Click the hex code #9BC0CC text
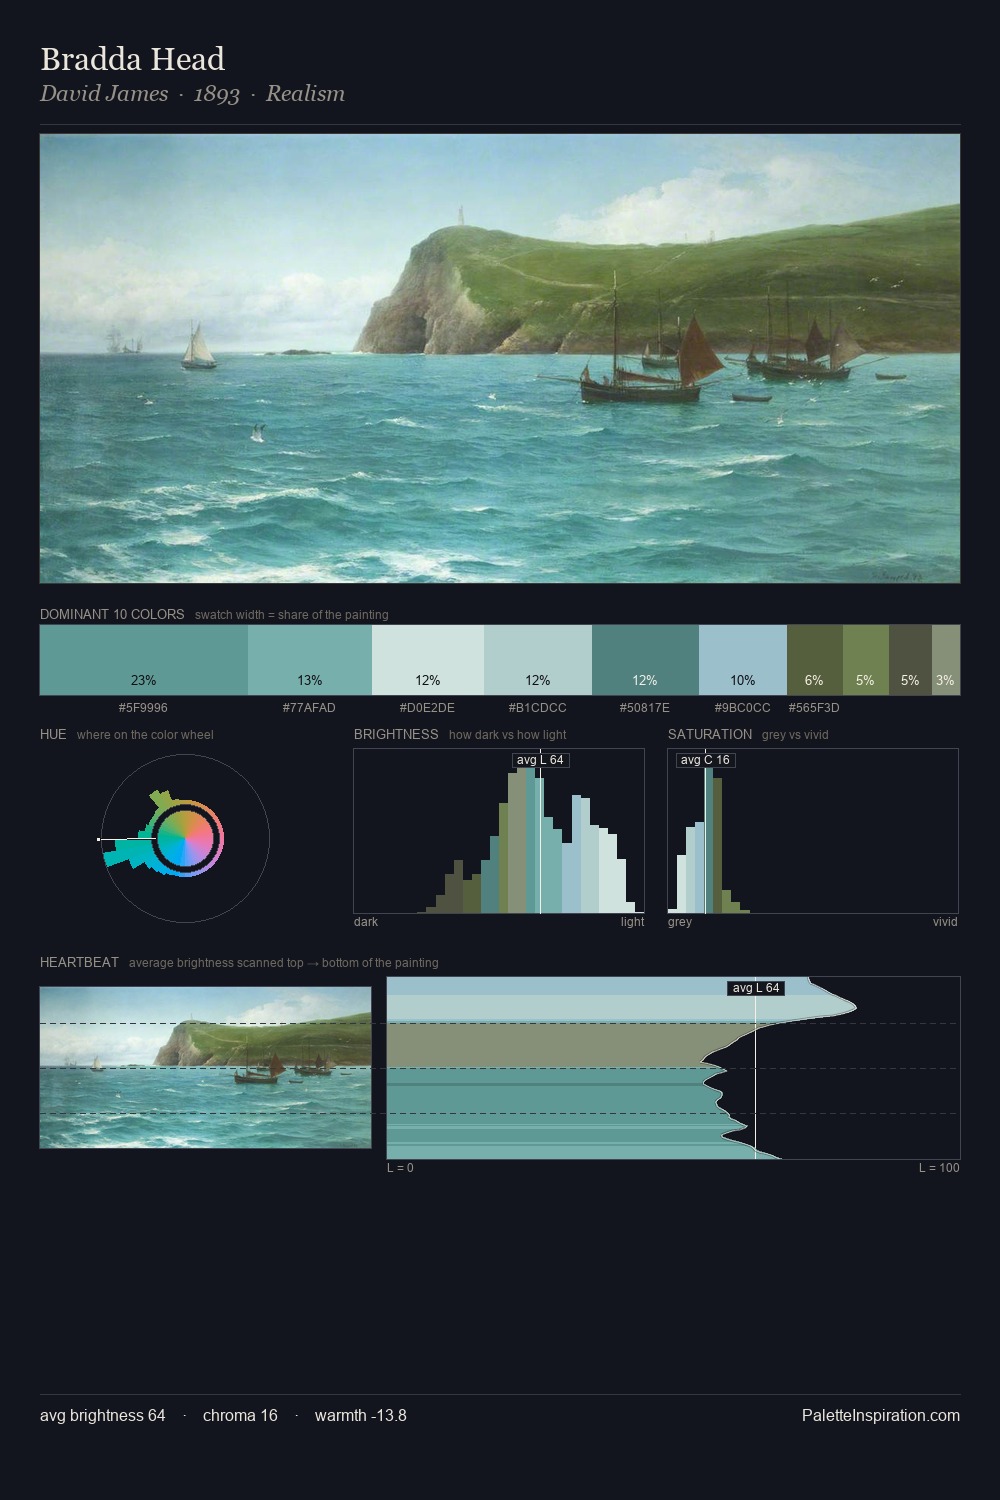Screen dimensions: 1000x1500 point(742,707)
